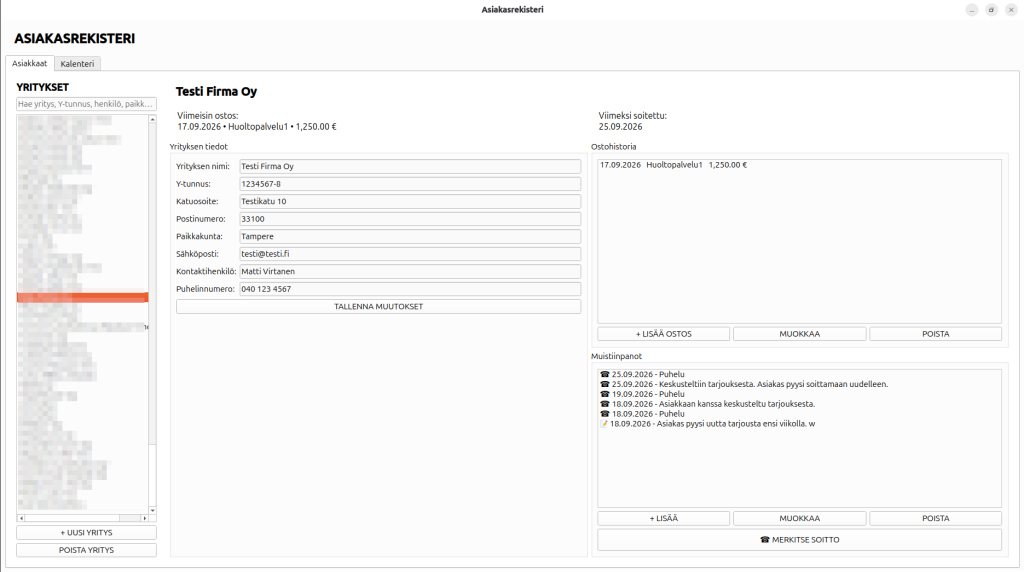Click the company search field

(86, 104)
